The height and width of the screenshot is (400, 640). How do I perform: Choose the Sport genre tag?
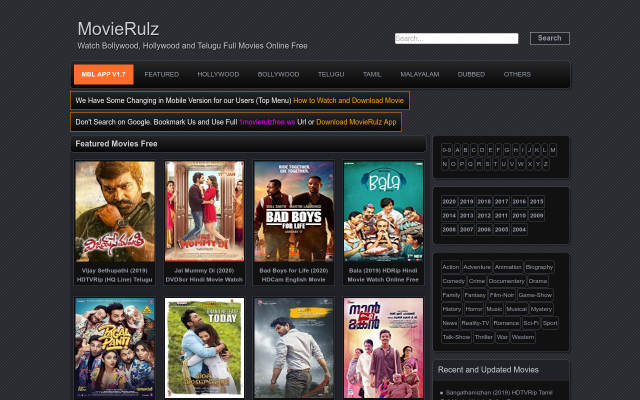coord(550,323)
